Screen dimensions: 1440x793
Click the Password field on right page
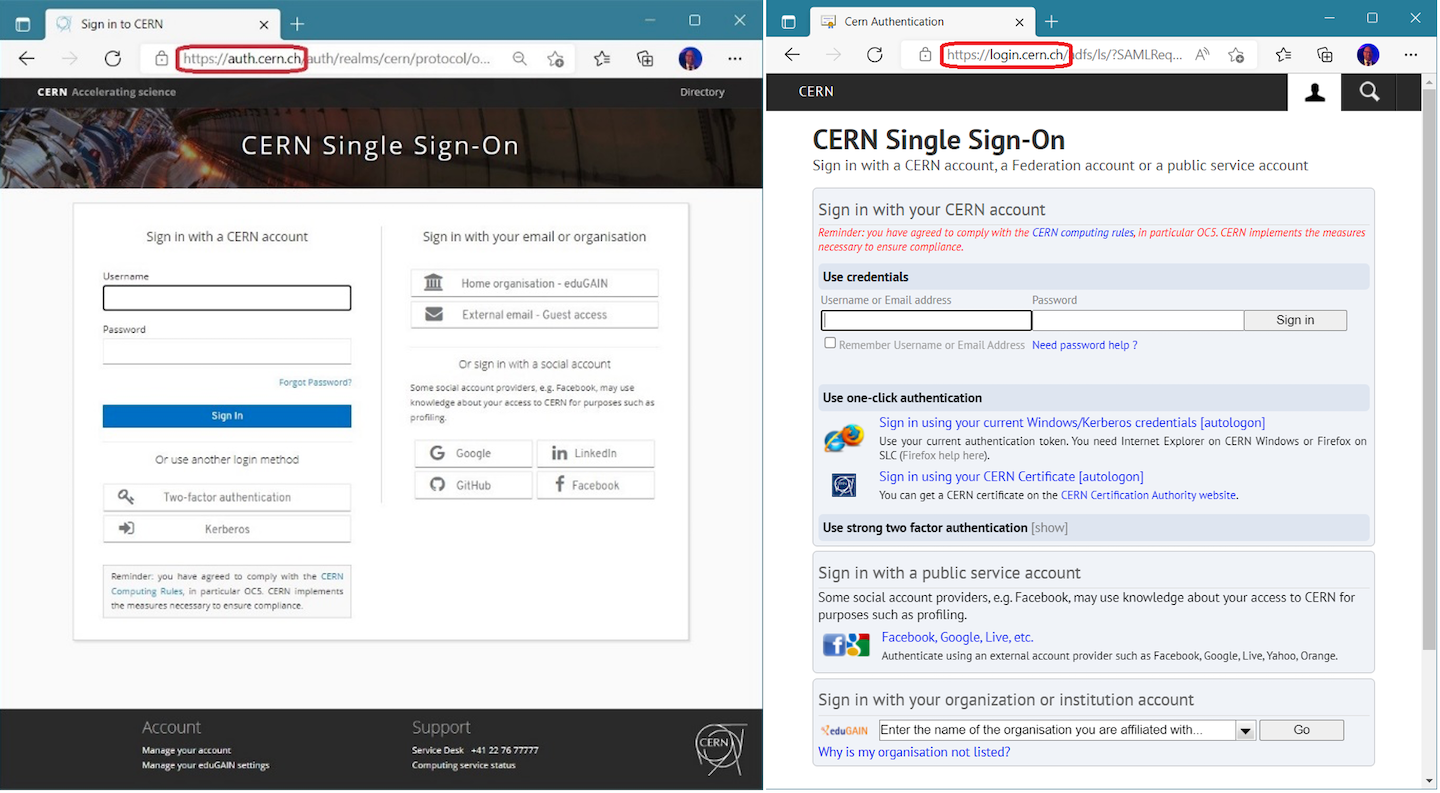click(x=1138, y=320)
